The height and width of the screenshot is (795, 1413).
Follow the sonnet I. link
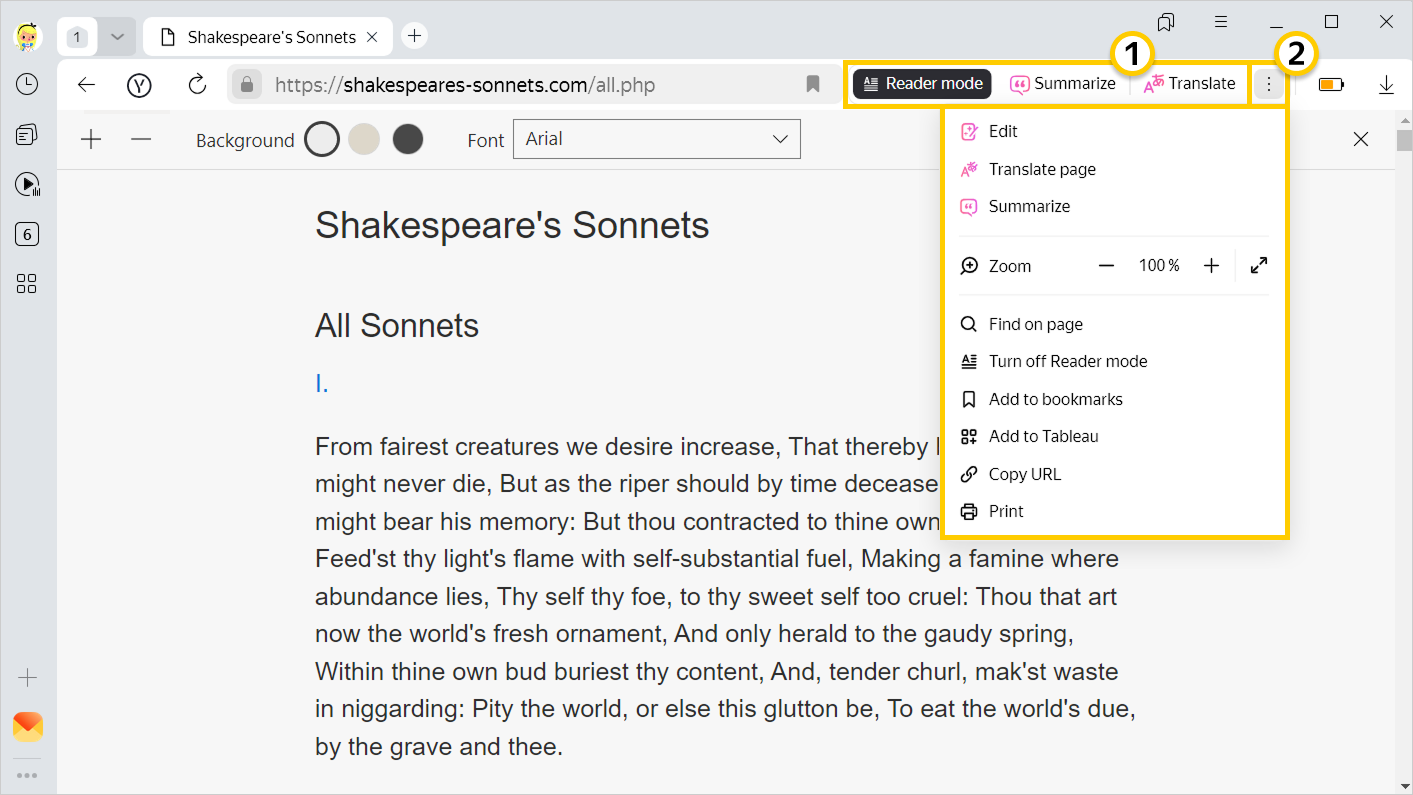click(322, 384)
